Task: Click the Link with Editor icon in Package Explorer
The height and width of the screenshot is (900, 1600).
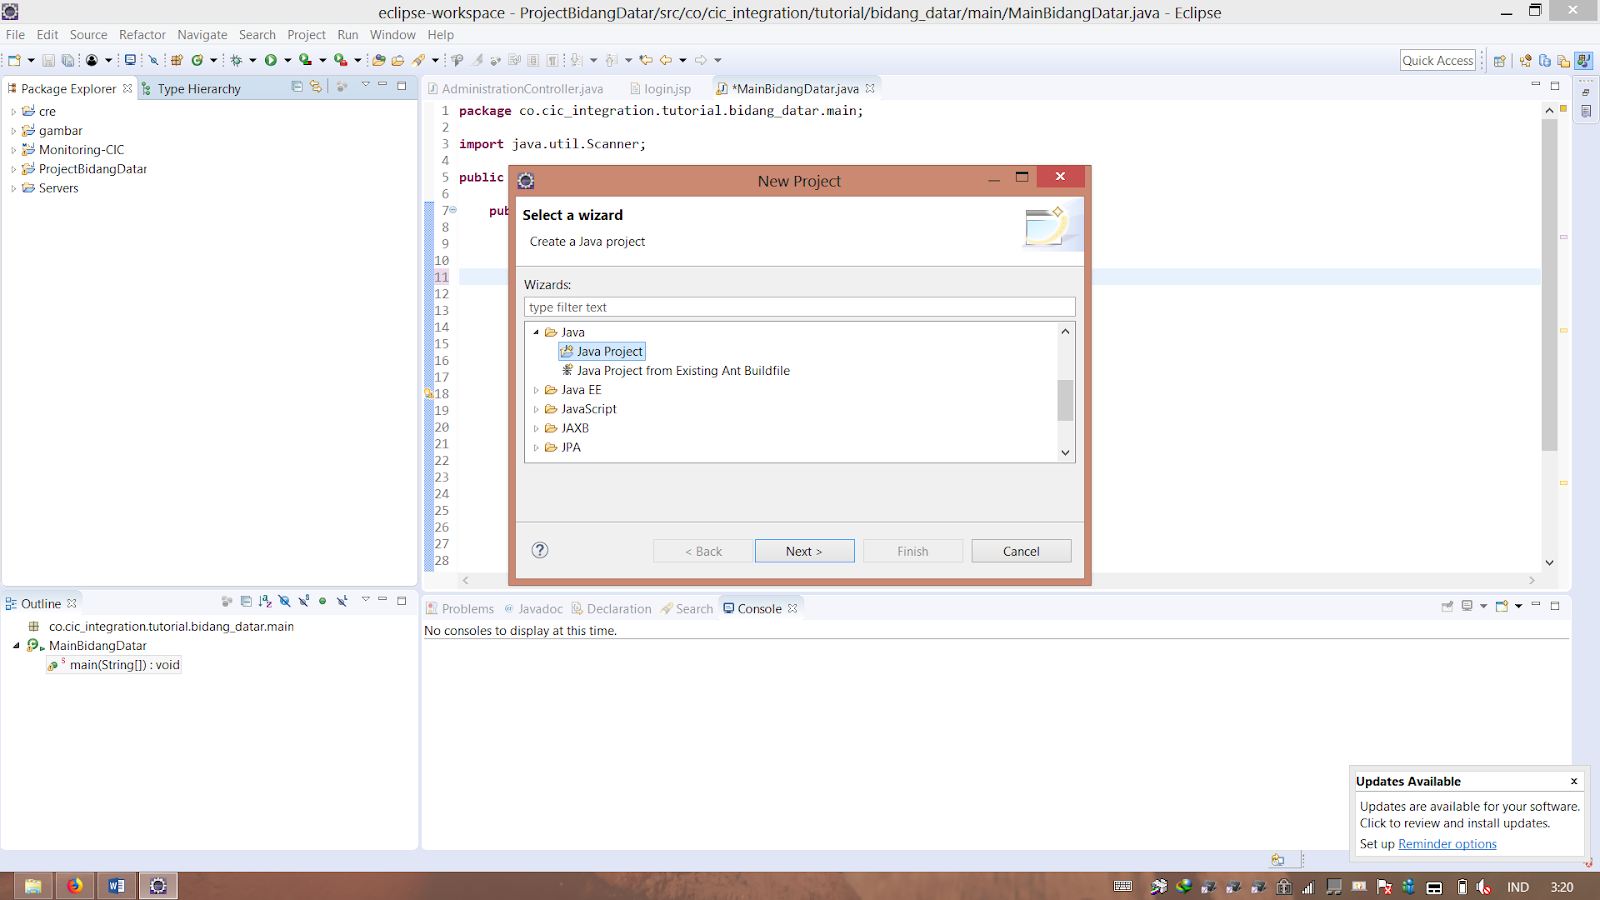Action: [315, 88]
